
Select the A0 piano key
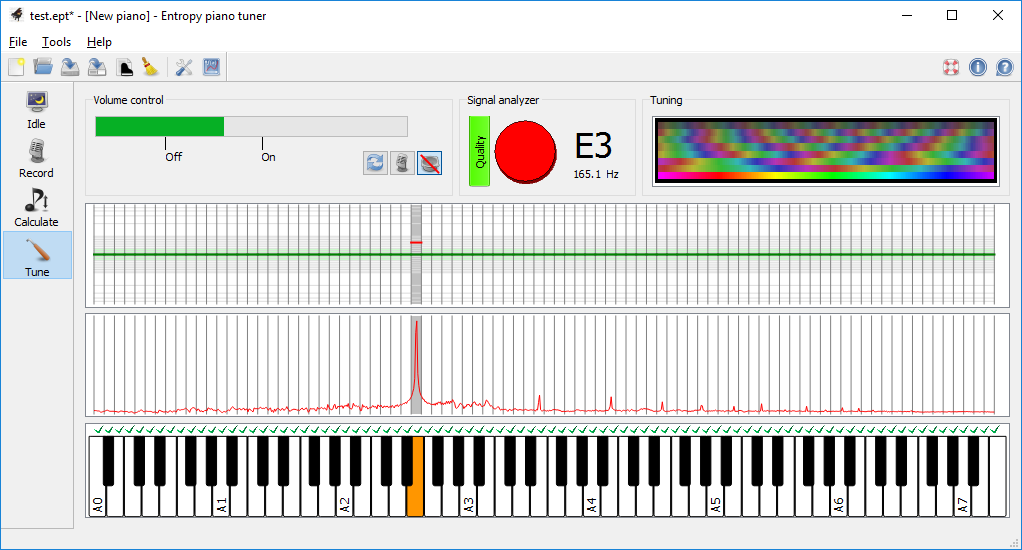98,502
